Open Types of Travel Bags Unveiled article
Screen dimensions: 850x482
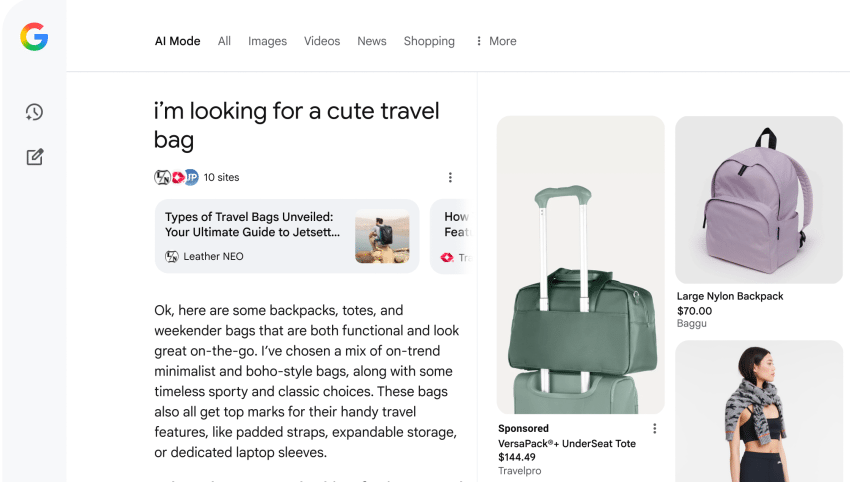point(252,224)
